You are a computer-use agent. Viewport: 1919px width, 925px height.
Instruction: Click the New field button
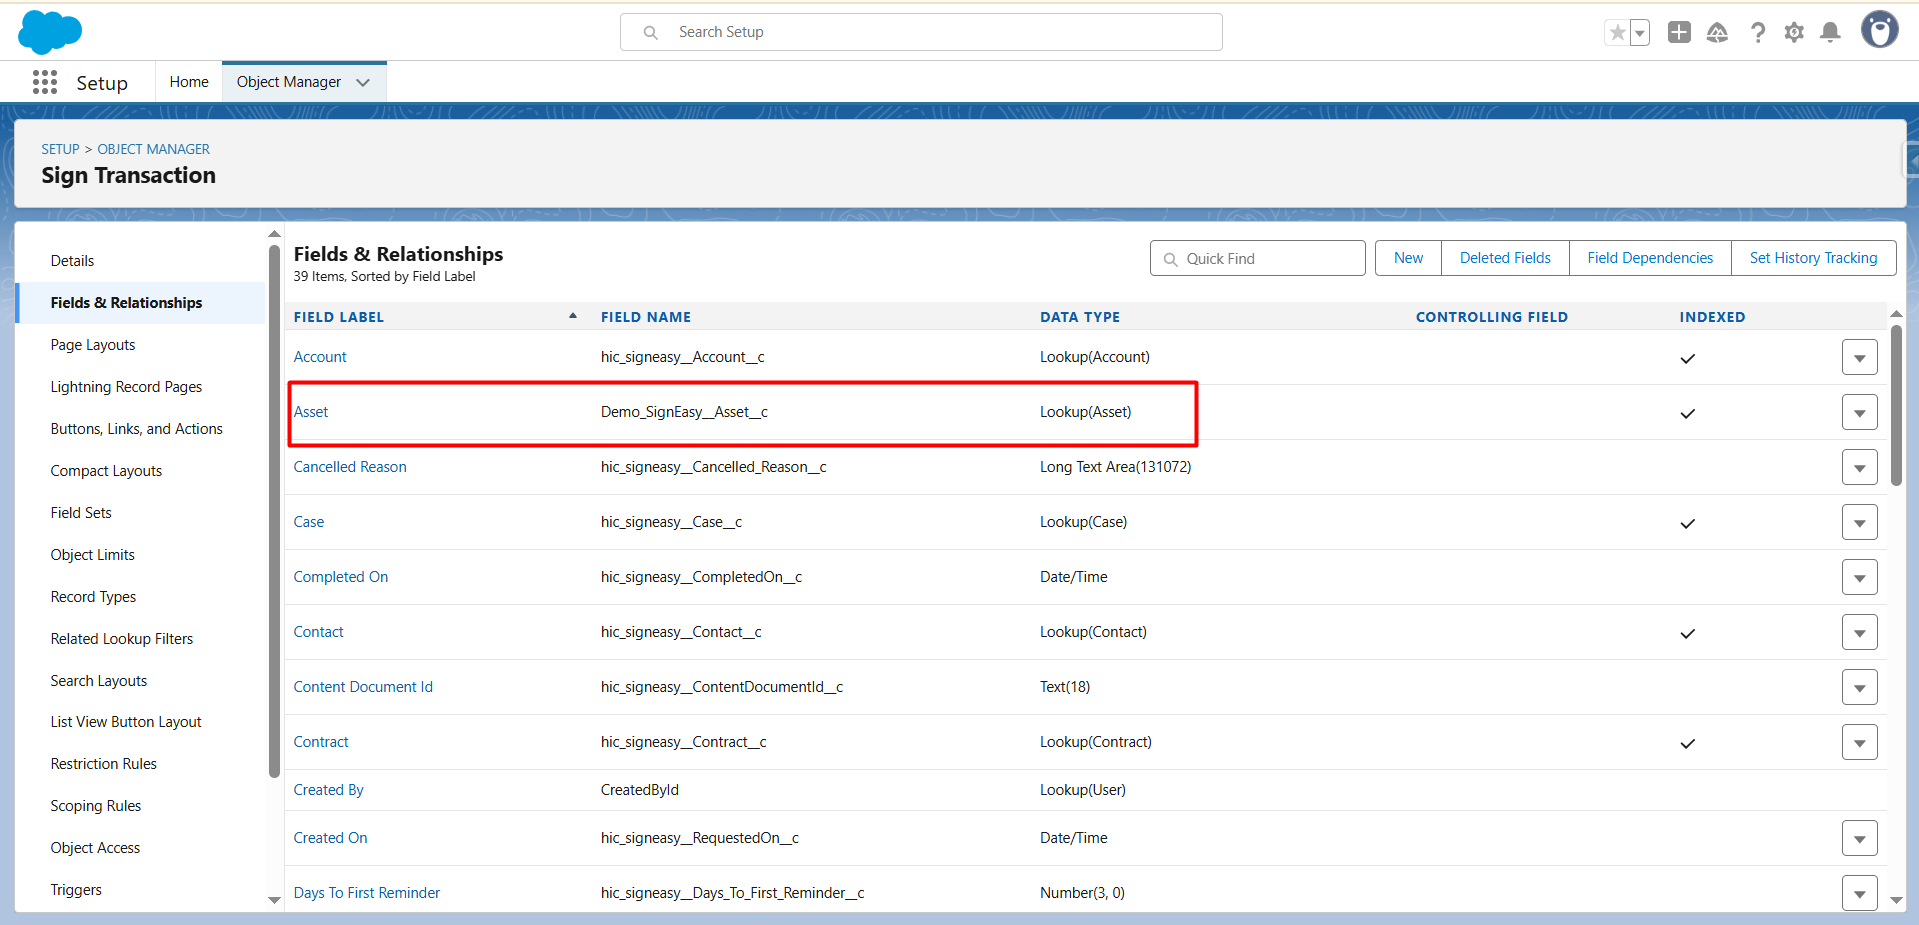click(1407, 258)
